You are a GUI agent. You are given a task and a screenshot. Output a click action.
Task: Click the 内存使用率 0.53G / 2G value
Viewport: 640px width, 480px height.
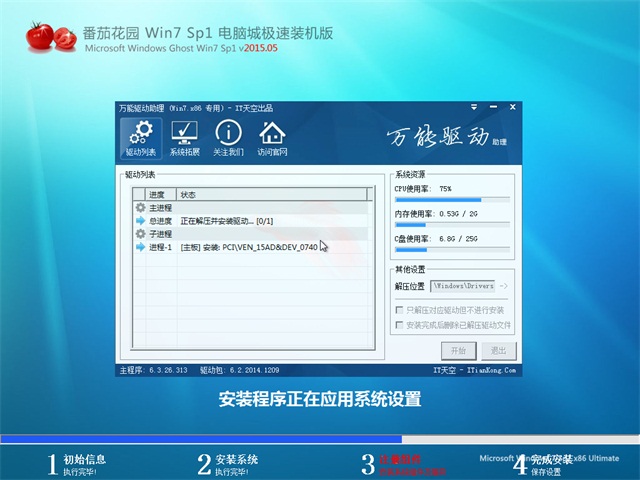point(458,214)
